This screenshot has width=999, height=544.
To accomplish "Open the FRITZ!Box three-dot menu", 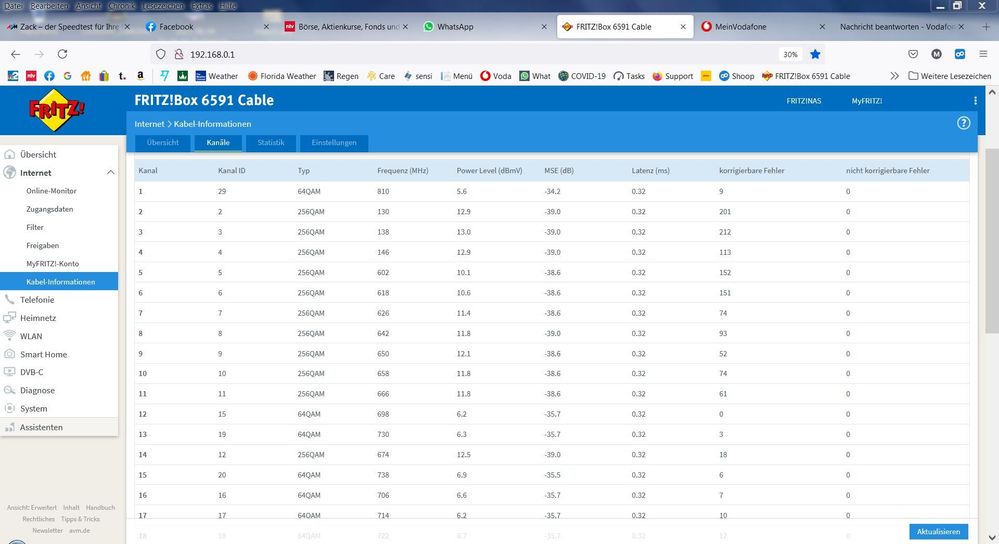I will click(975, 101).
